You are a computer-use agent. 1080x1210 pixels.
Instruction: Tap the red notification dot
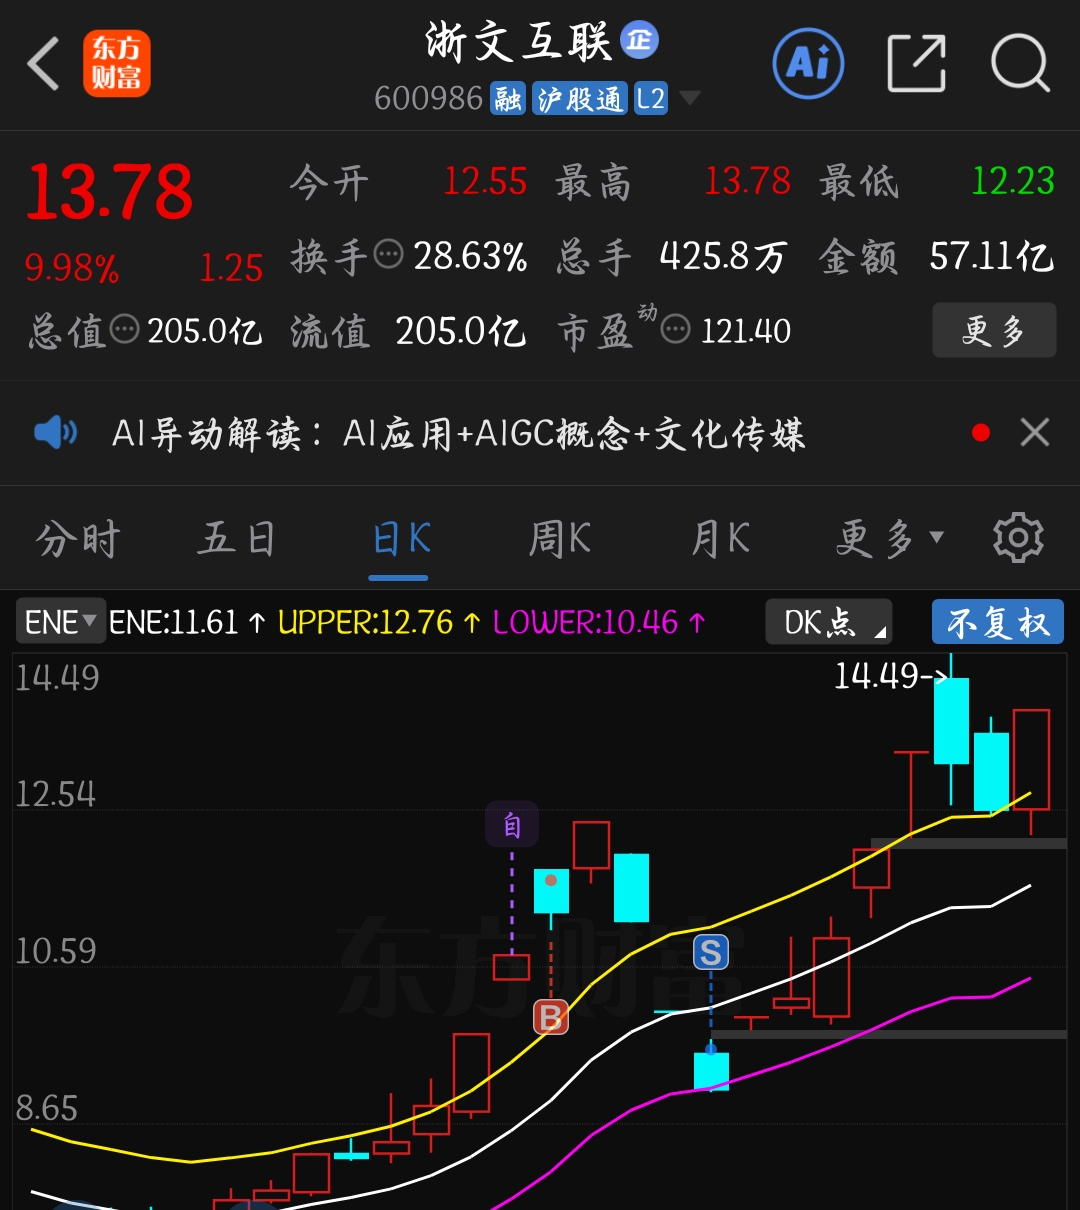point(981,433)
